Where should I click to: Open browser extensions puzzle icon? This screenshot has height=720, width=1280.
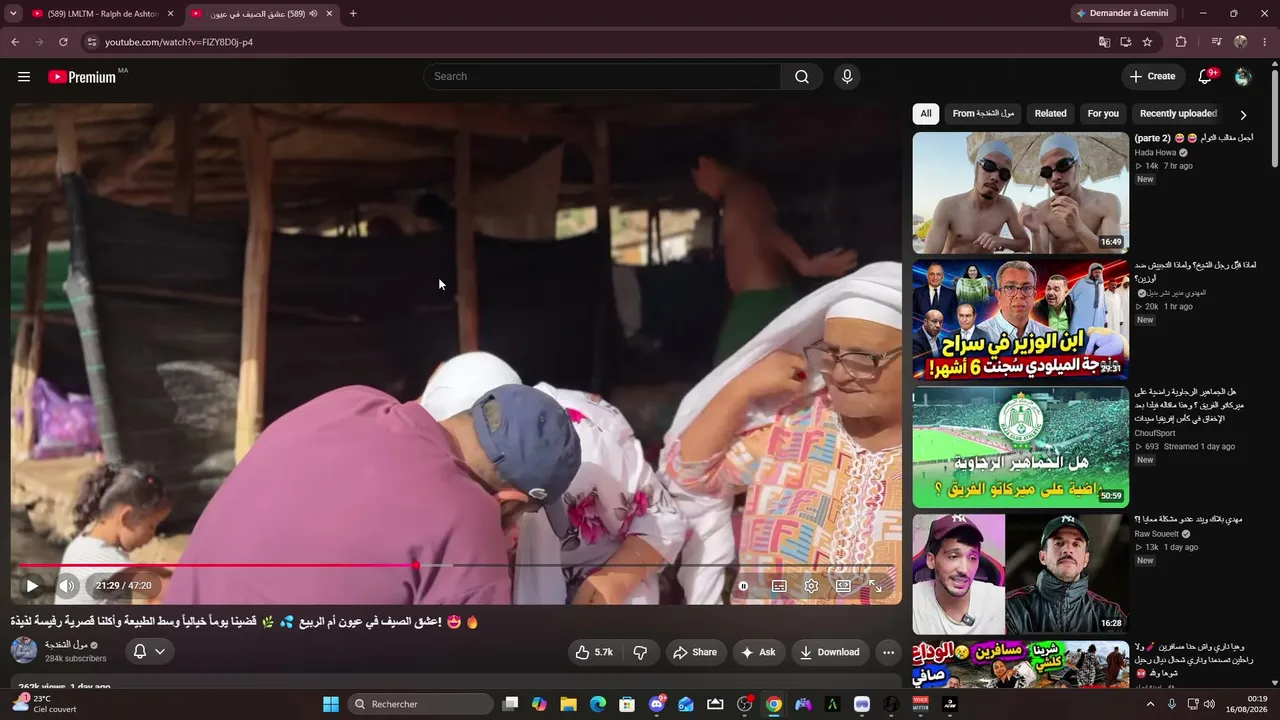[1181, 42]
